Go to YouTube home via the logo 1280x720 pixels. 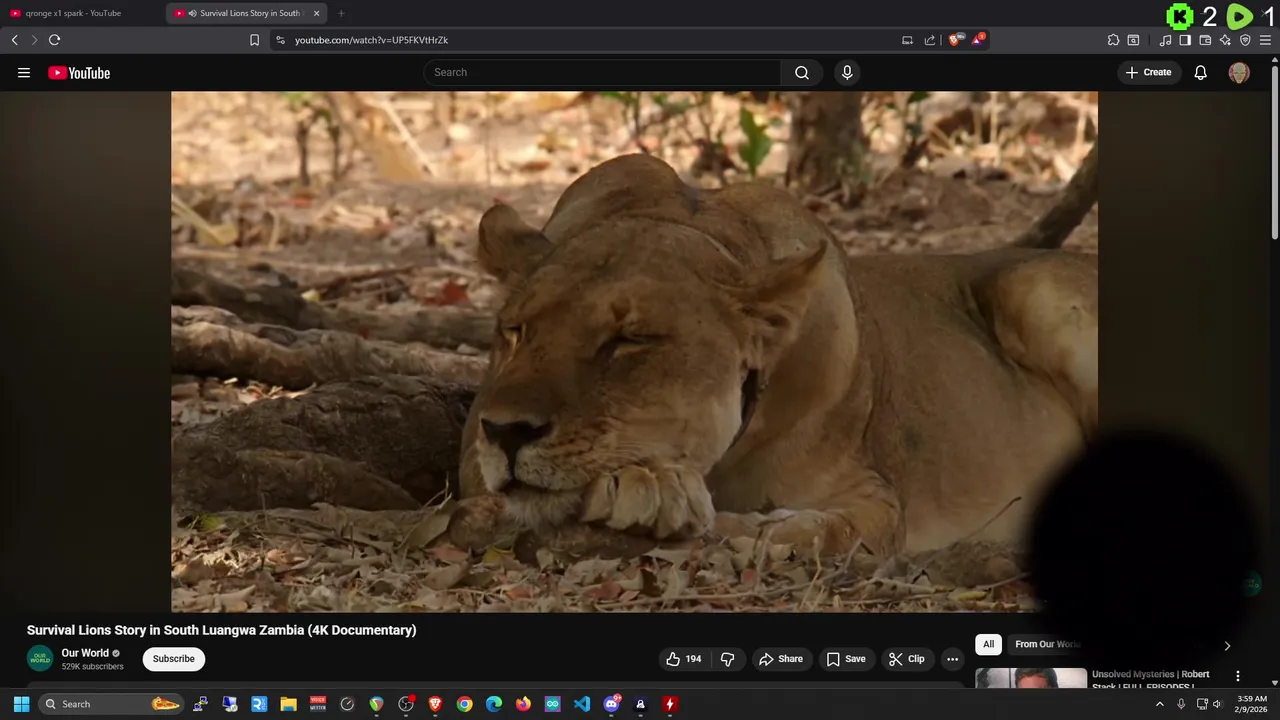(x=79, y=73)
